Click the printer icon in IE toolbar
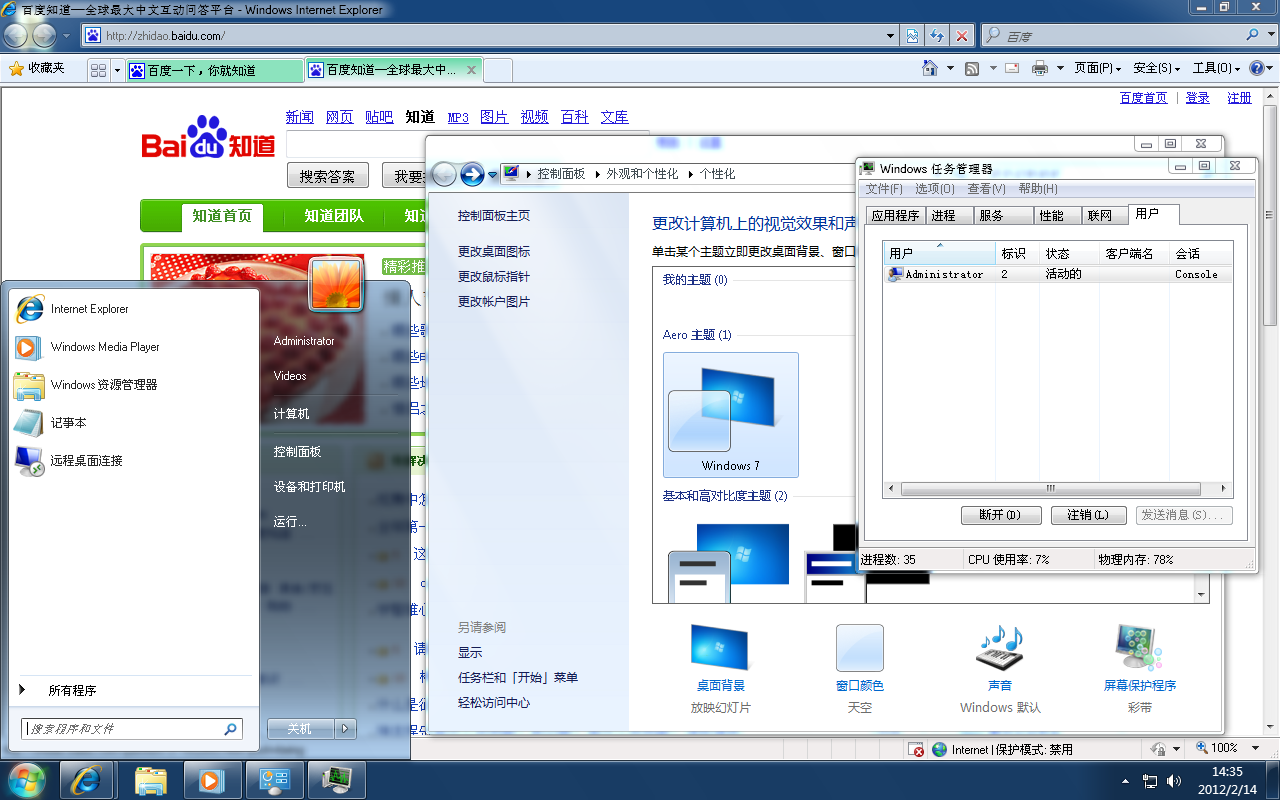This screenshot has height=800, width=1280. click(1040, 68)
